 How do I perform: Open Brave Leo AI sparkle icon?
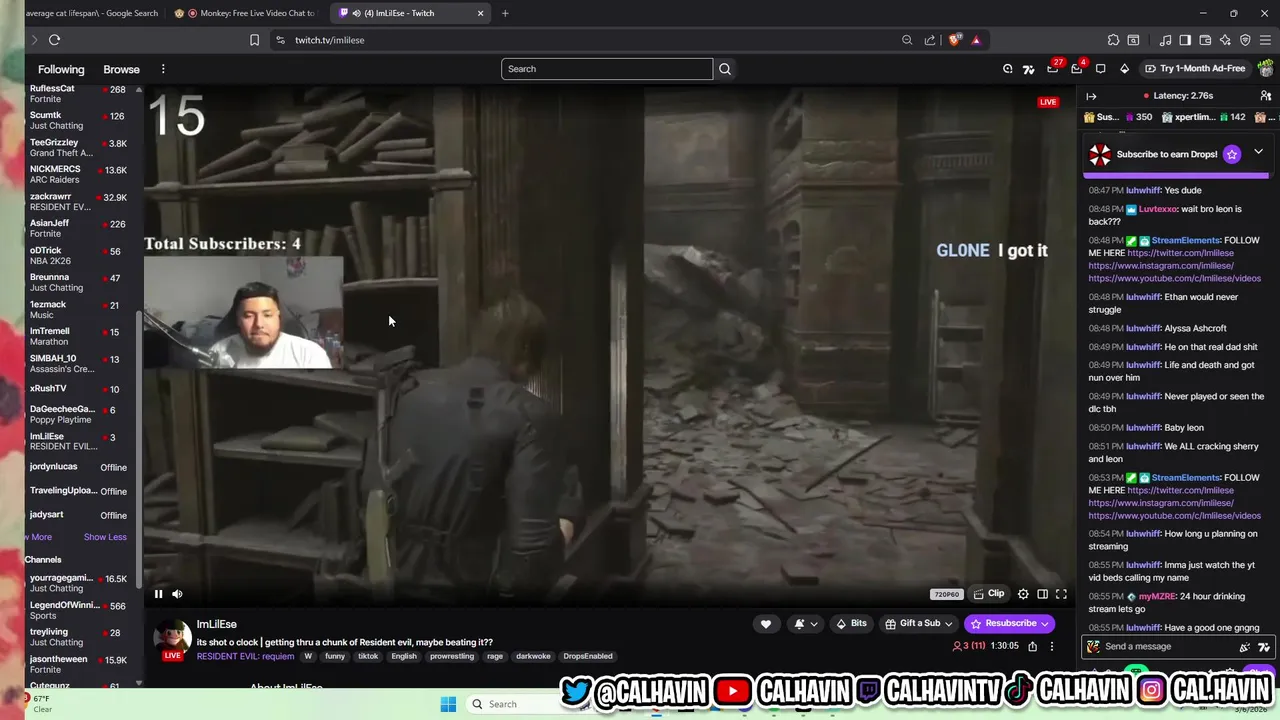[x=1225, y=40]
